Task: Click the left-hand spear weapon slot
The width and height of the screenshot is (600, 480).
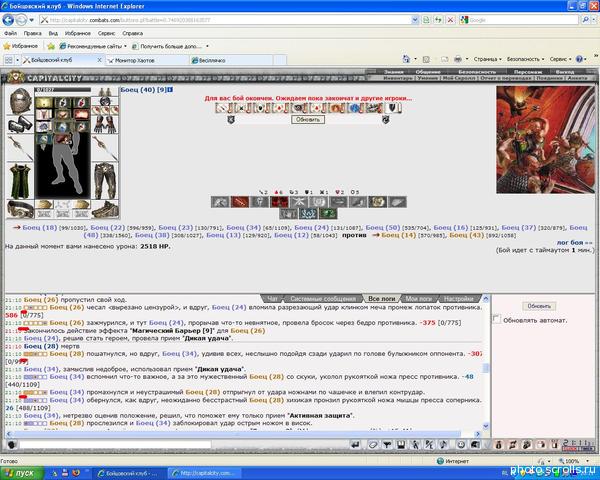Action: click(x=20, y=148)
